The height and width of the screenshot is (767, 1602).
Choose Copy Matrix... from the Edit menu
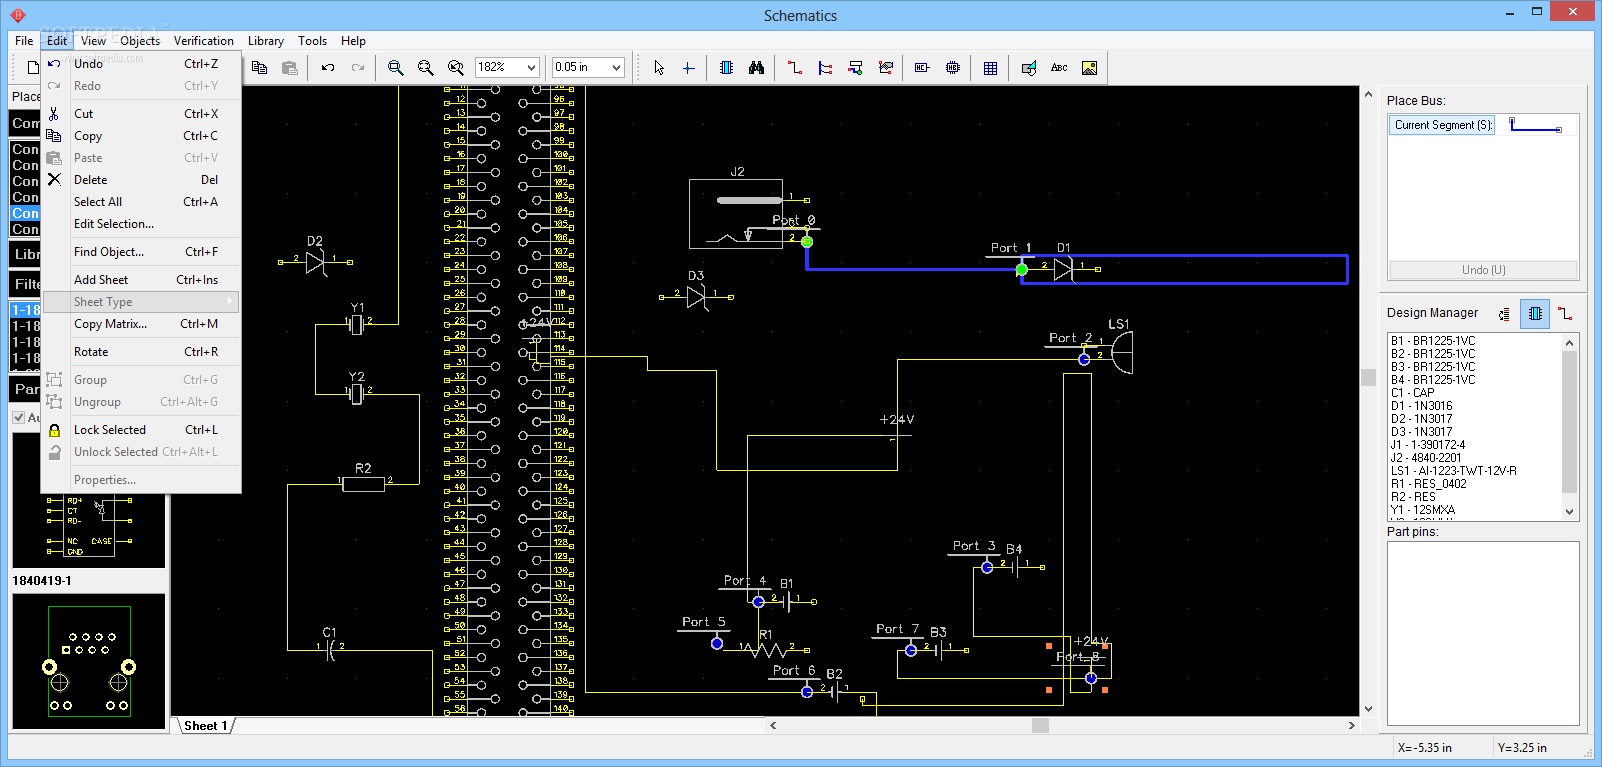[x=140, y=324]
